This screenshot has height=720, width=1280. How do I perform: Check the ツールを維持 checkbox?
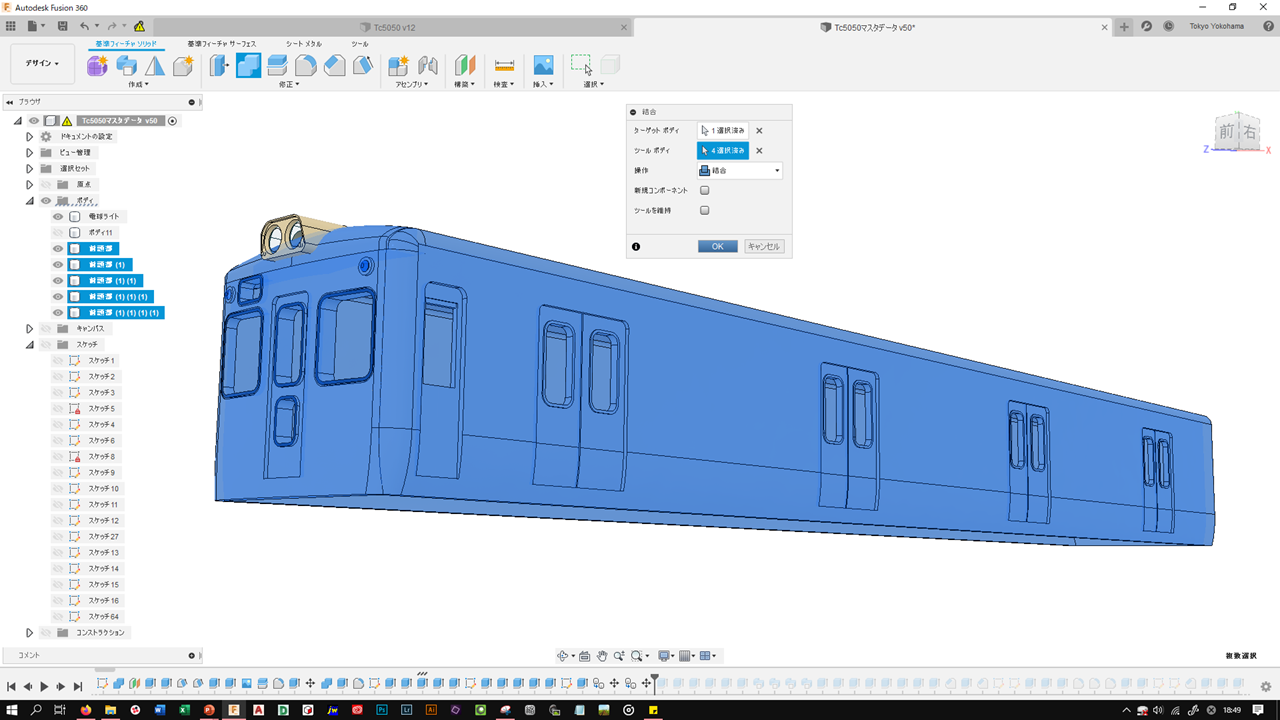click(705, 210)
